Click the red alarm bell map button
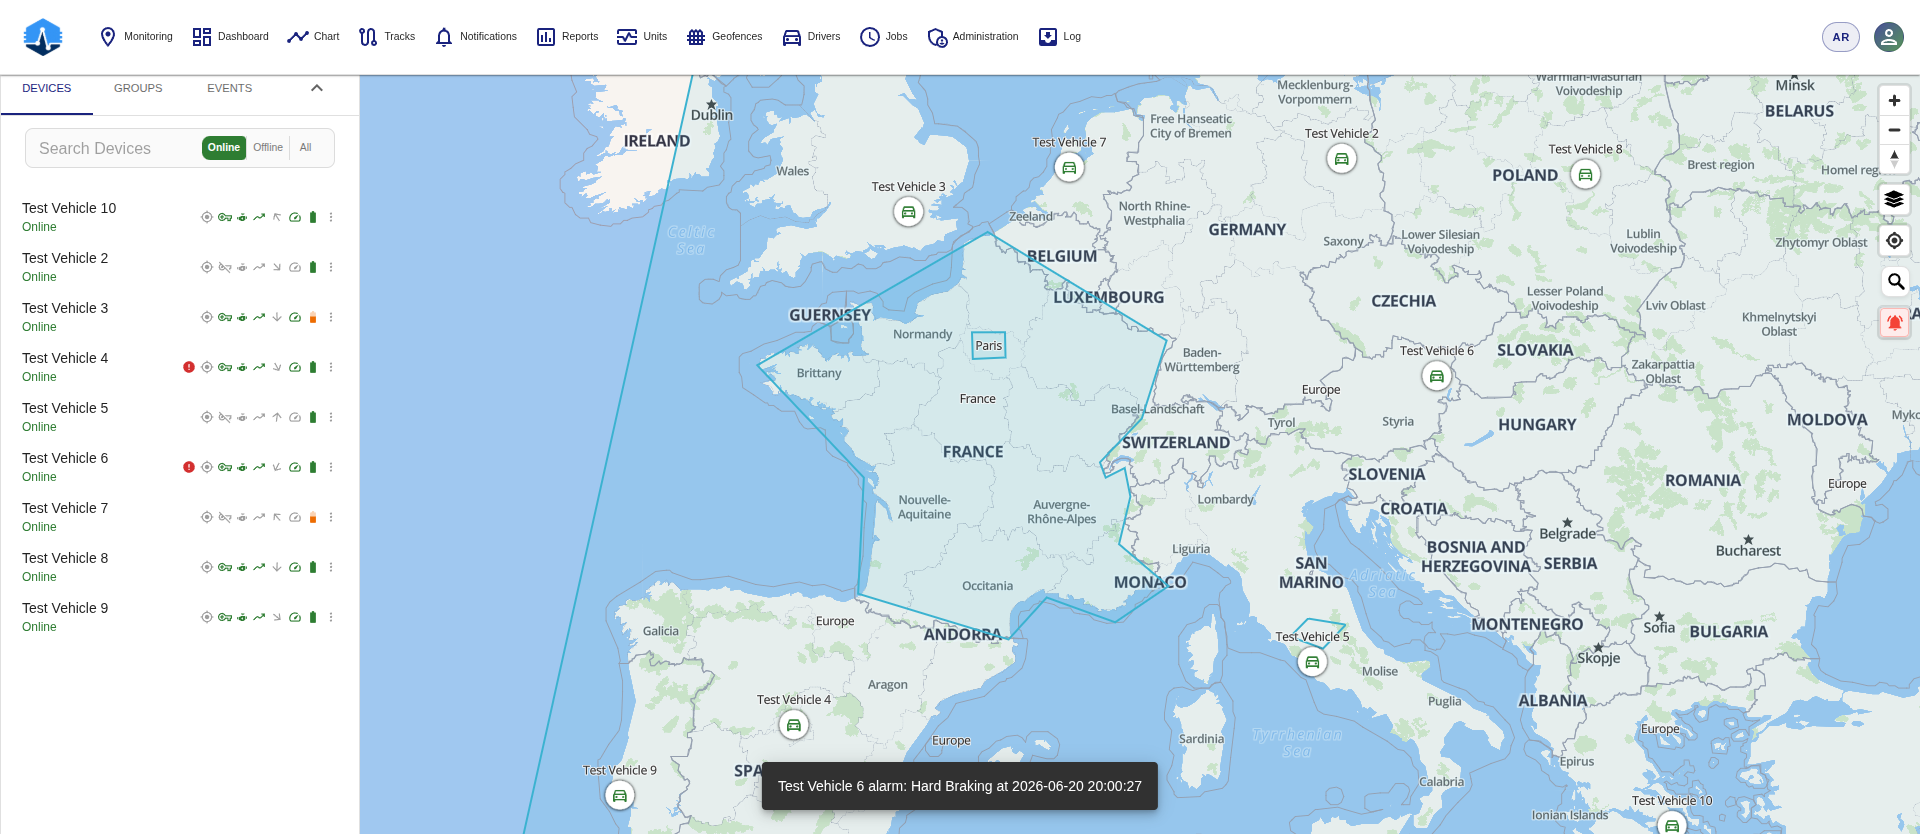This screenshot has width=1920, height=834. click(x=1894, y=322)
